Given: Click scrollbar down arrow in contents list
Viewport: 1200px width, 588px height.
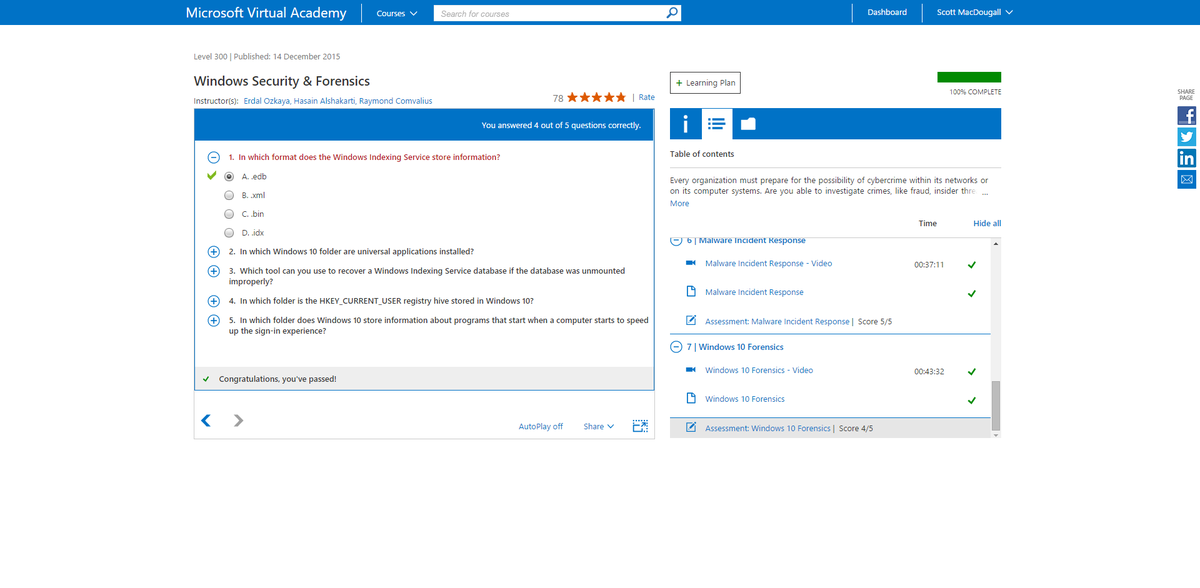Looking at the screenshot, I should [995, 434].
